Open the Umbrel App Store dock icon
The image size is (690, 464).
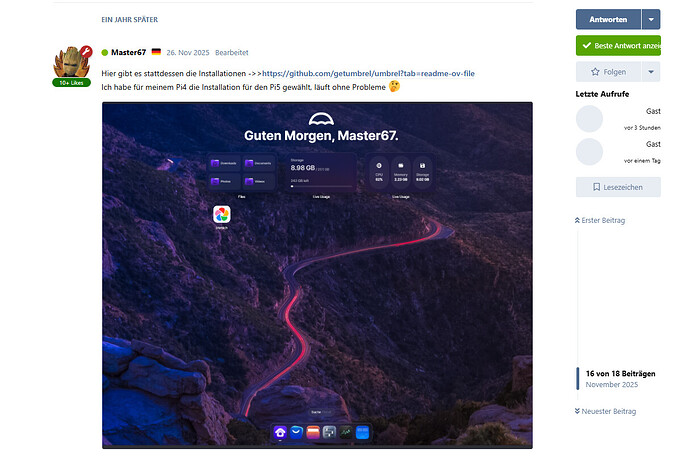(x=298, y=432)
